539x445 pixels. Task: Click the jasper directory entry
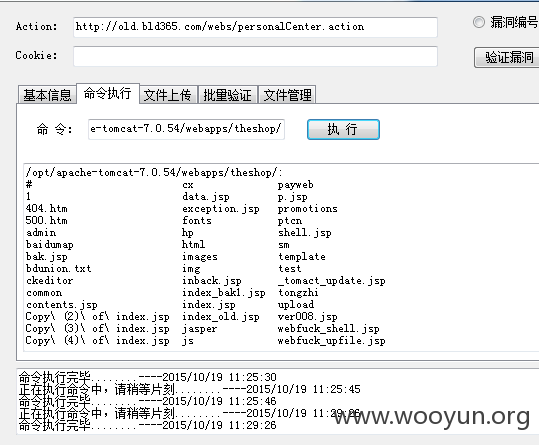[200, 329]
